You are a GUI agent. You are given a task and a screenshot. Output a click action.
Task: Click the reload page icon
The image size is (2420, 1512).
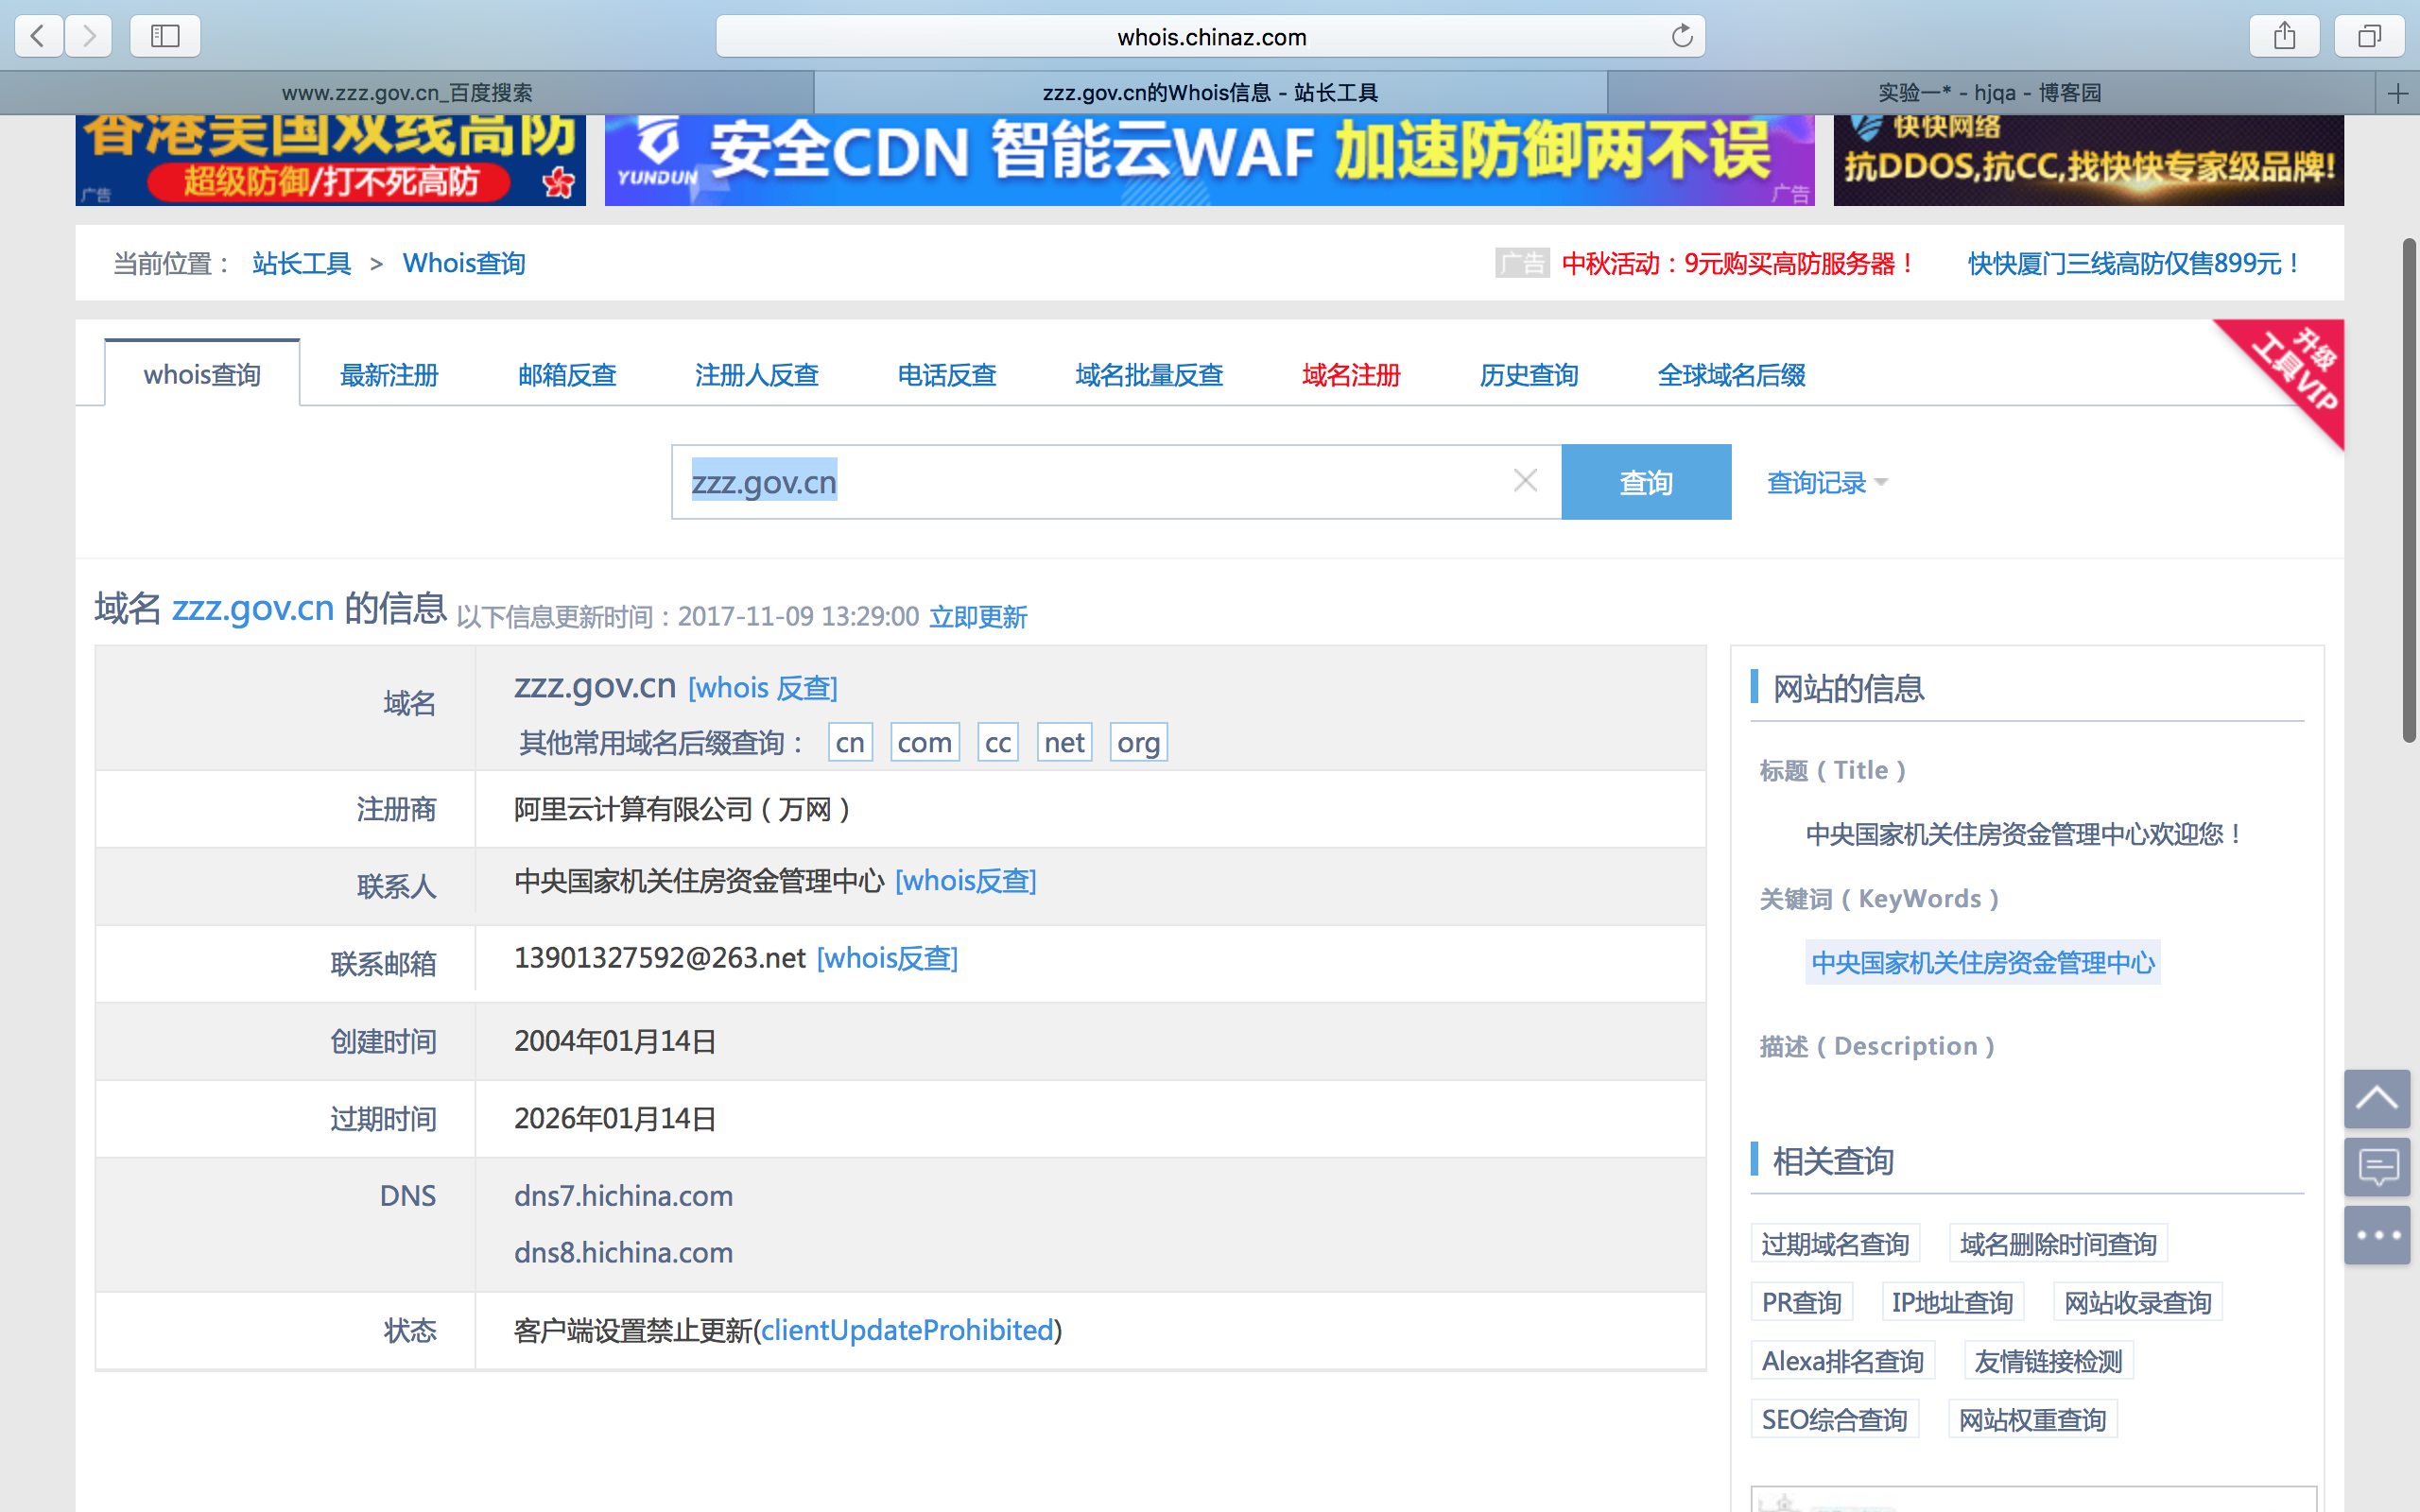(x=1682, y=36)
